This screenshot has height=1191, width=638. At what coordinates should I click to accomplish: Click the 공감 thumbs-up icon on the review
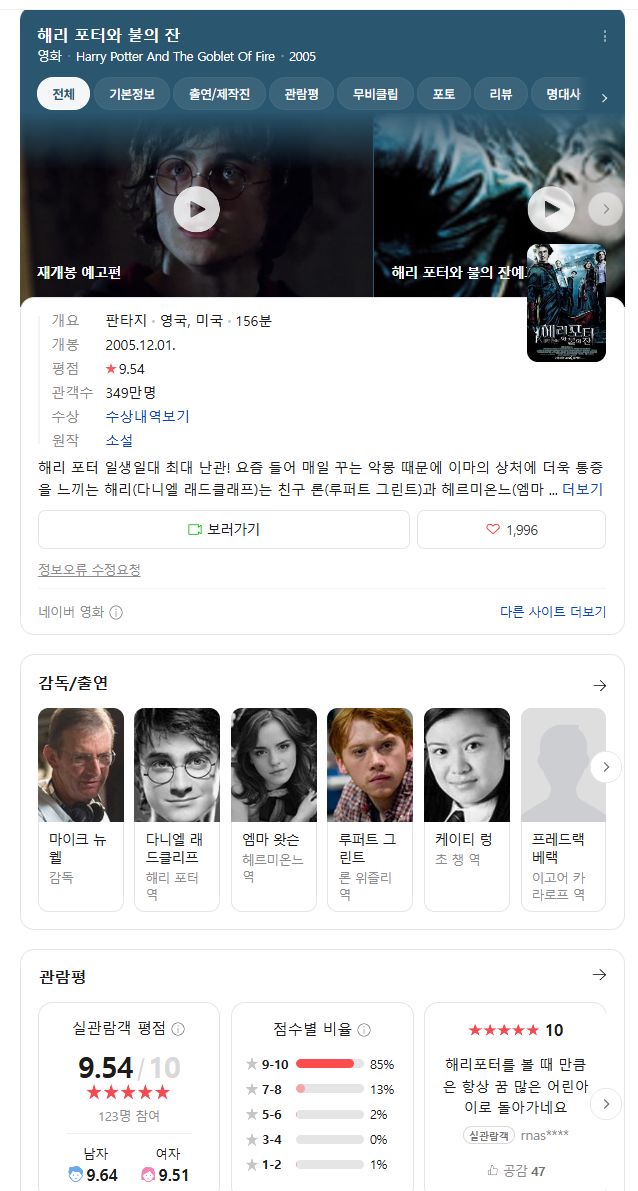[x=493, y=1170]
